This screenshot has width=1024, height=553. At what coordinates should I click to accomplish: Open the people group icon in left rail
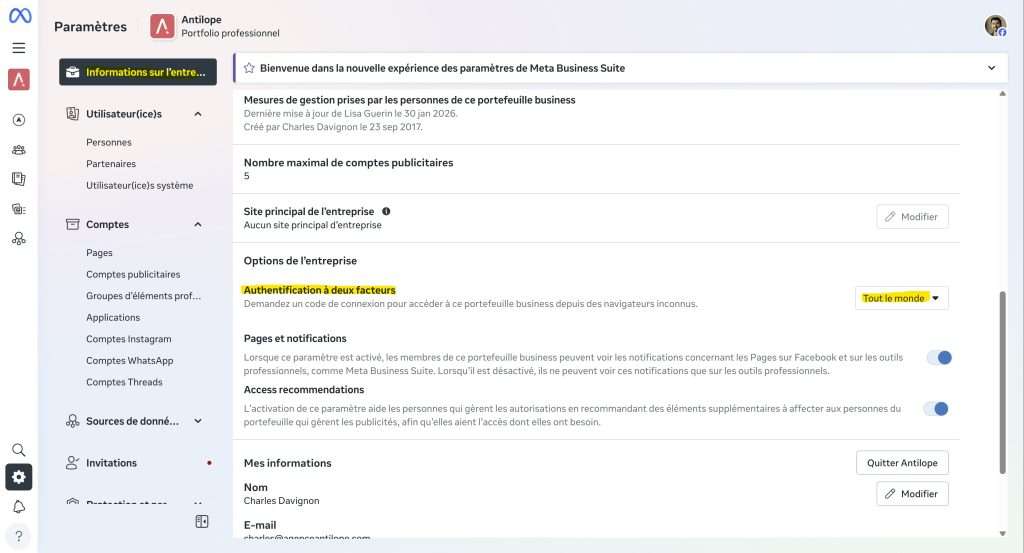point(19,150)
